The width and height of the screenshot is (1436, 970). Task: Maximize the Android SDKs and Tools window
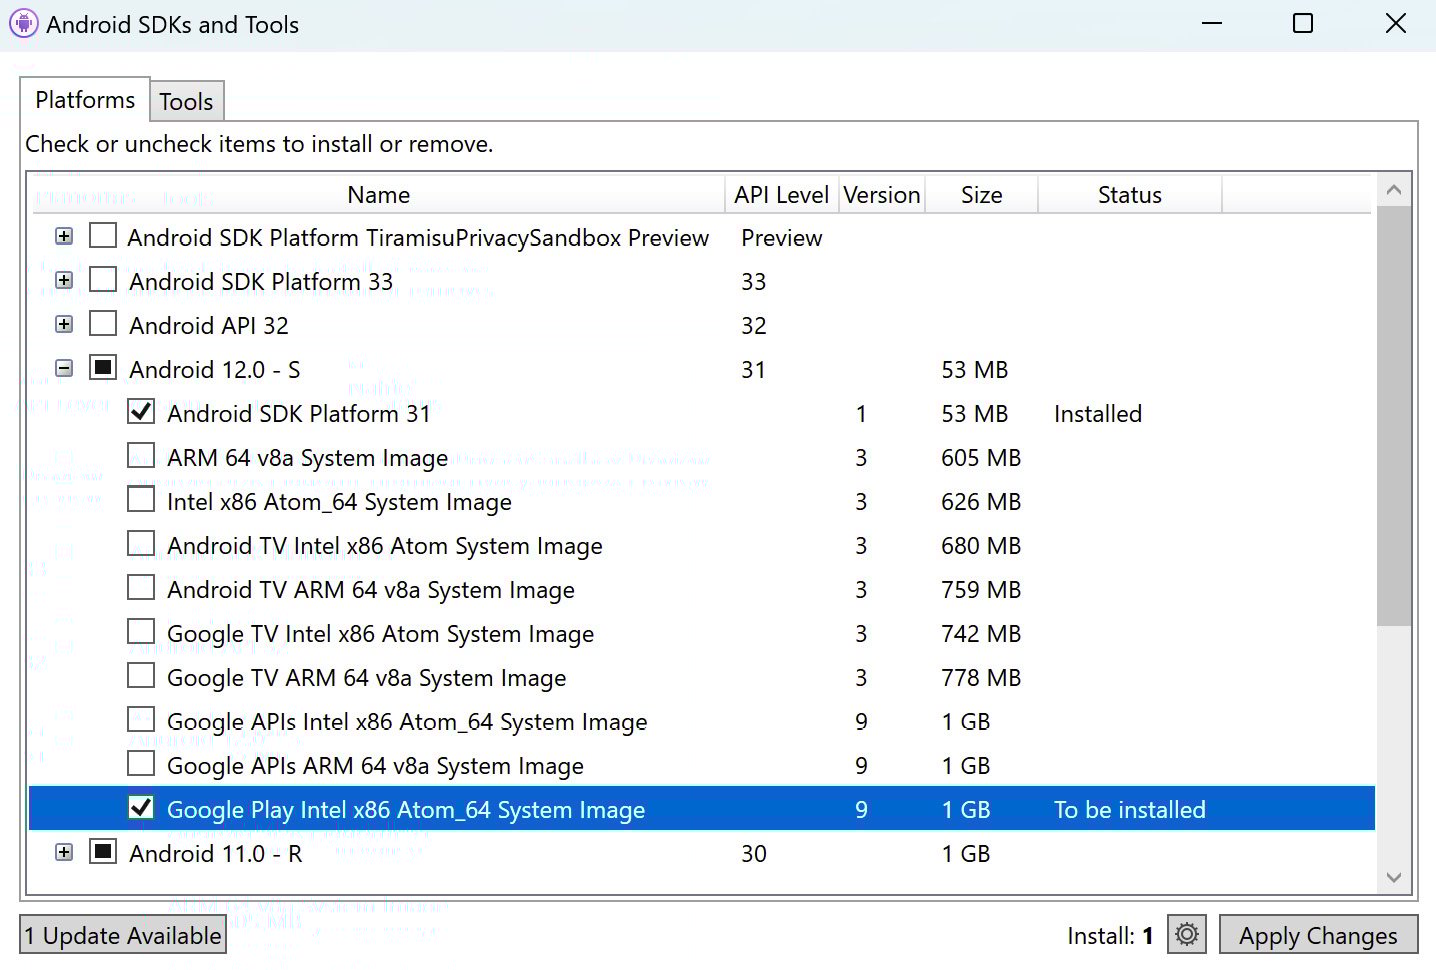point(1303,23)
